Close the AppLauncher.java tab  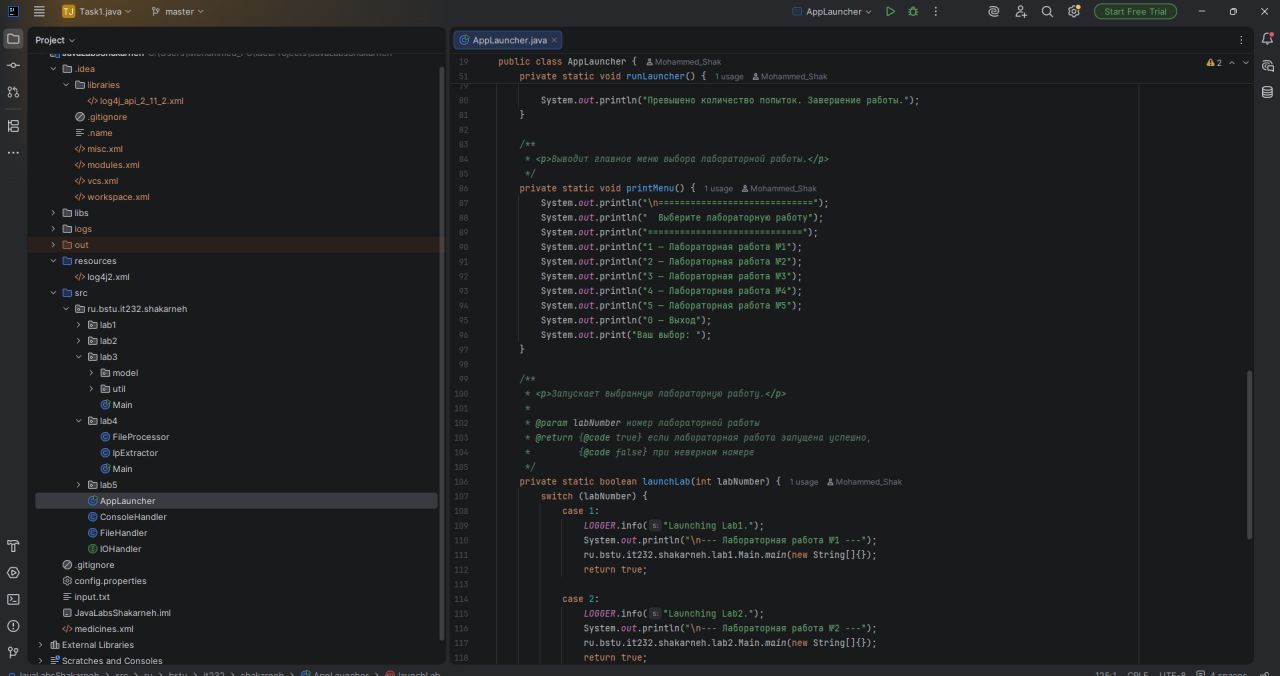coord(555,40)
